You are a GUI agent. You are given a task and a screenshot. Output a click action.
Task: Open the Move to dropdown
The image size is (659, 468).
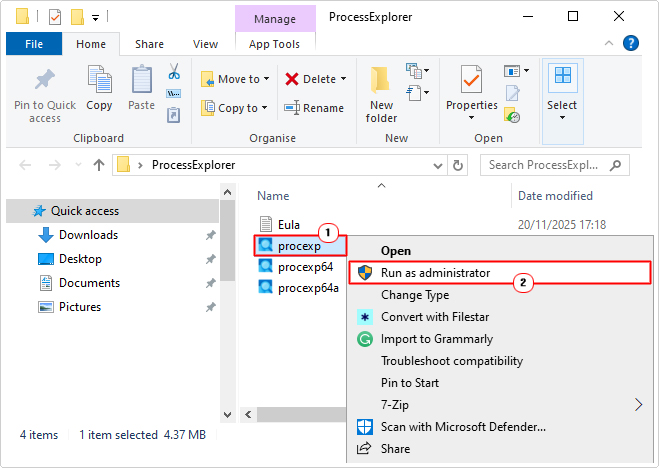click(x=235, y=79)
